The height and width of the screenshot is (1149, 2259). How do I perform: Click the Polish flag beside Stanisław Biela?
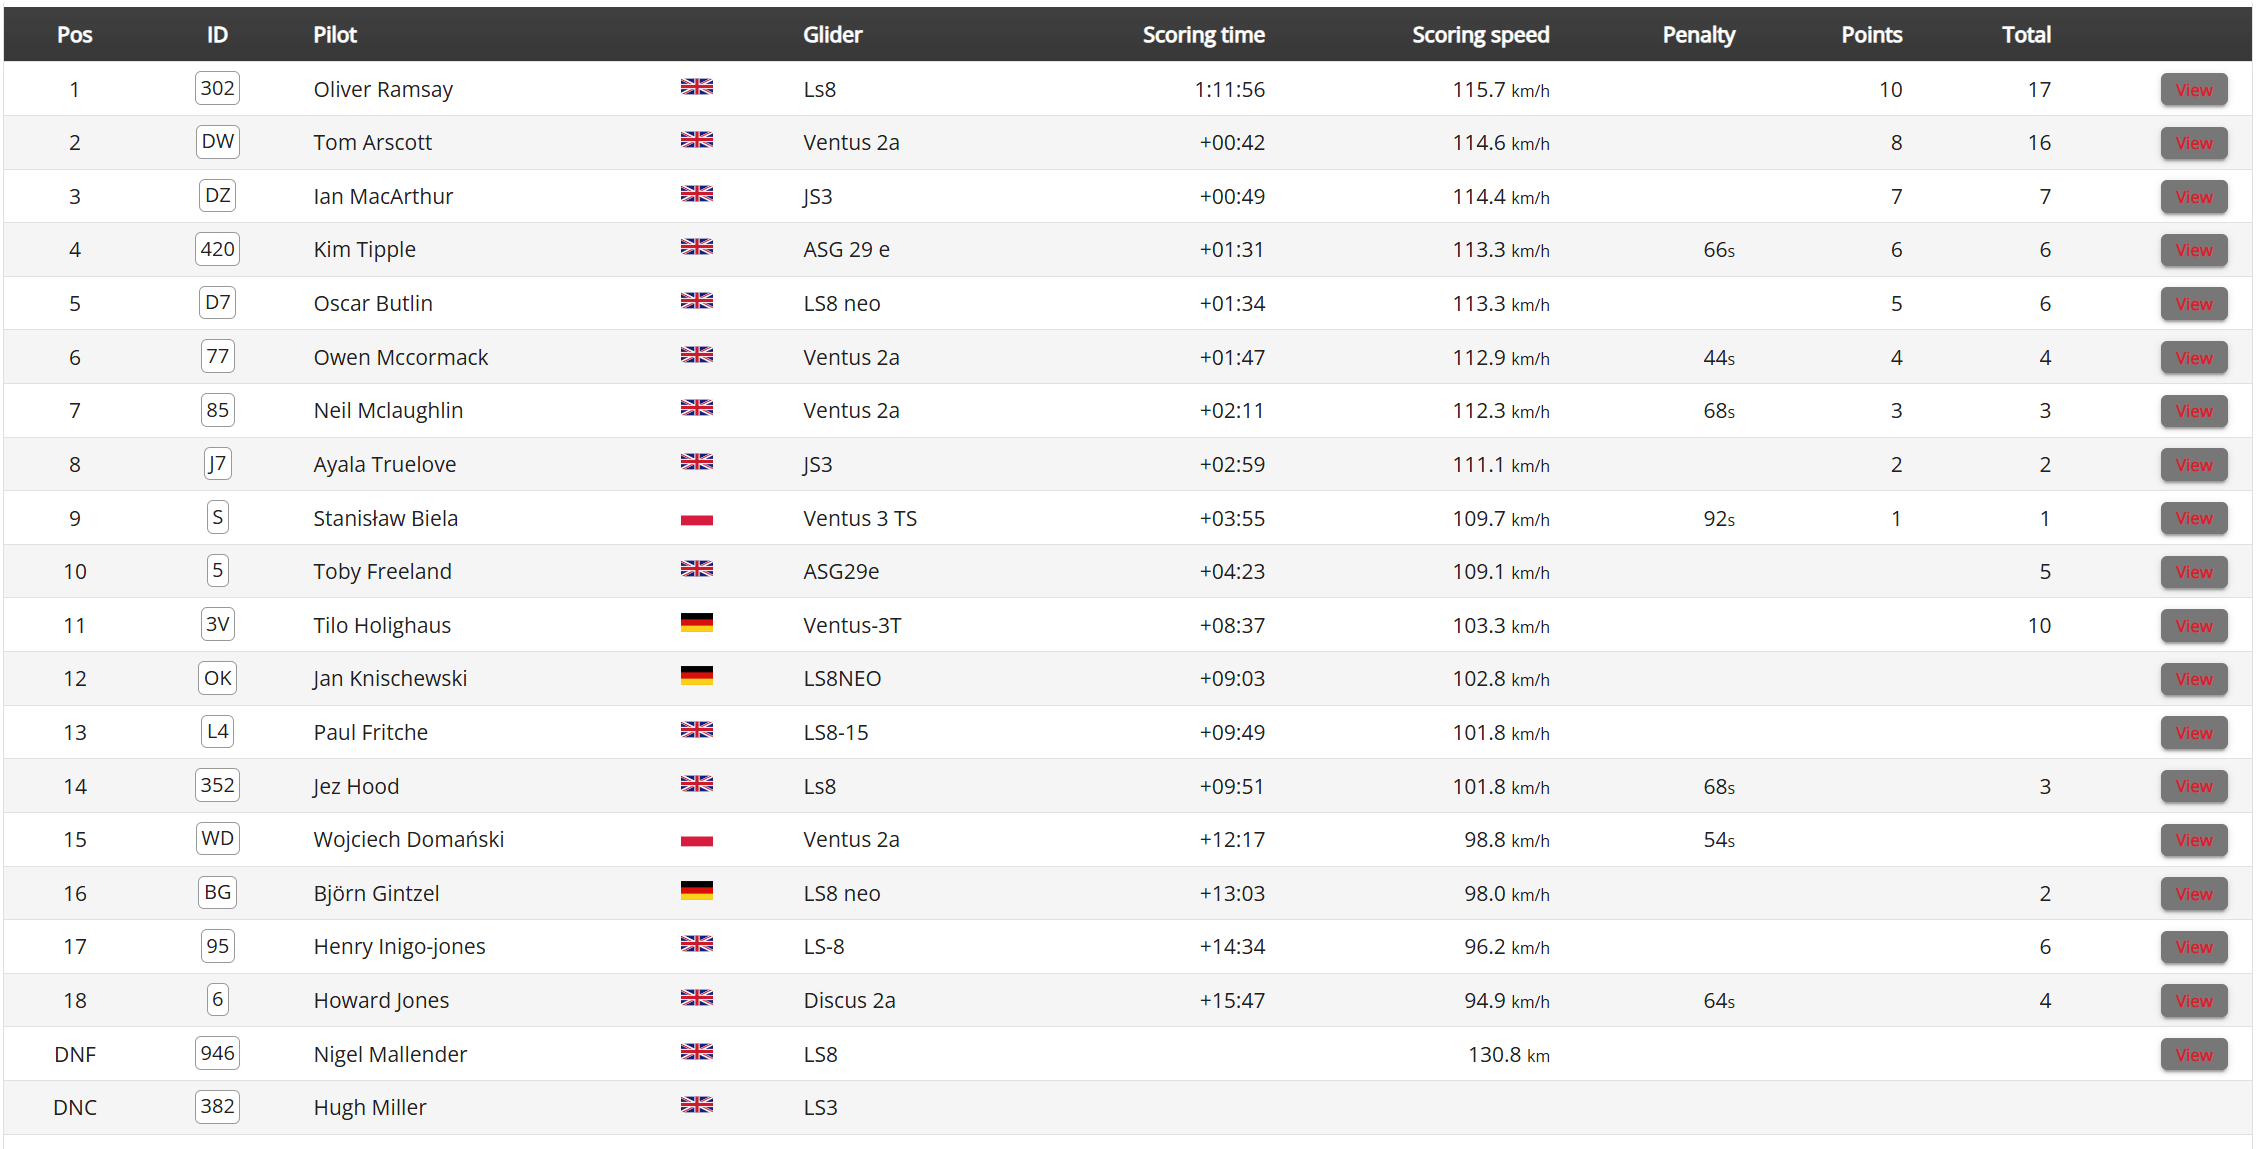click(696, 519)
